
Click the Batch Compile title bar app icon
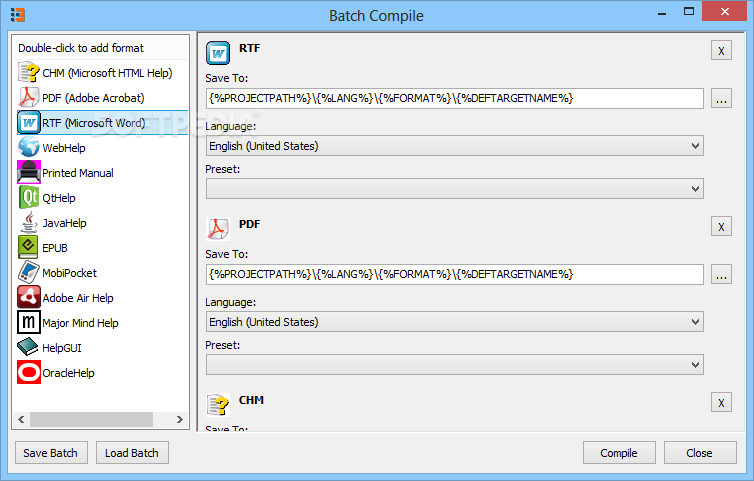(x=18, y=15)
